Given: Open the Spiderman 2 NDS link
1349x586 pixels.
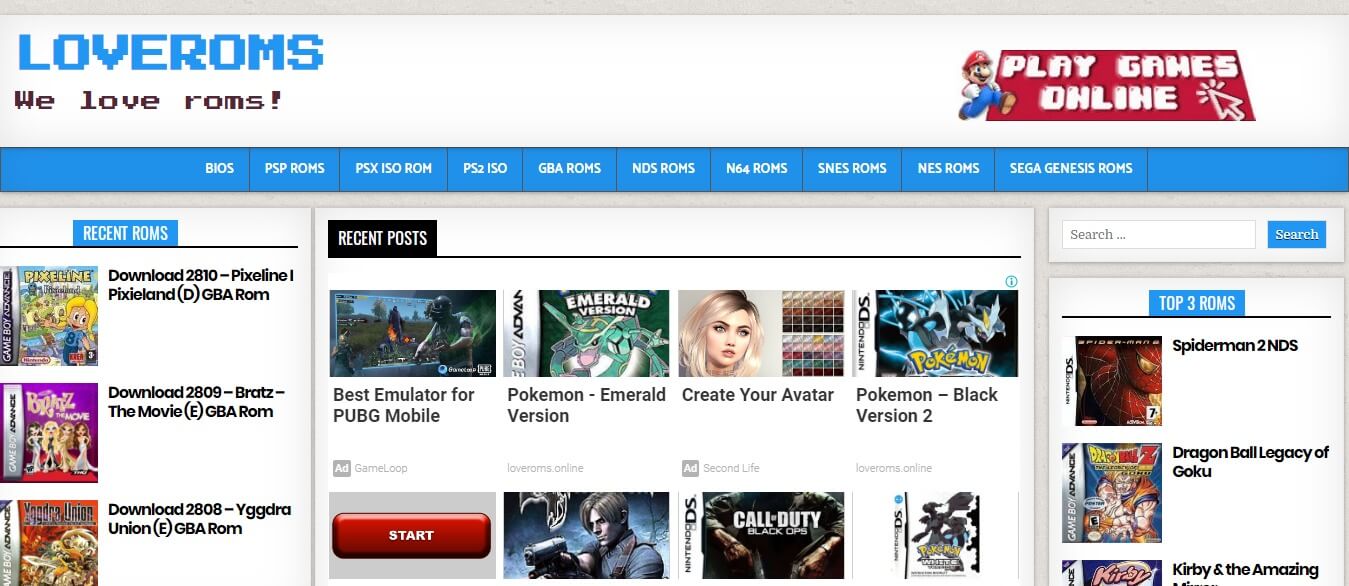Looking at the screenshot, I should click(1235, 345).
